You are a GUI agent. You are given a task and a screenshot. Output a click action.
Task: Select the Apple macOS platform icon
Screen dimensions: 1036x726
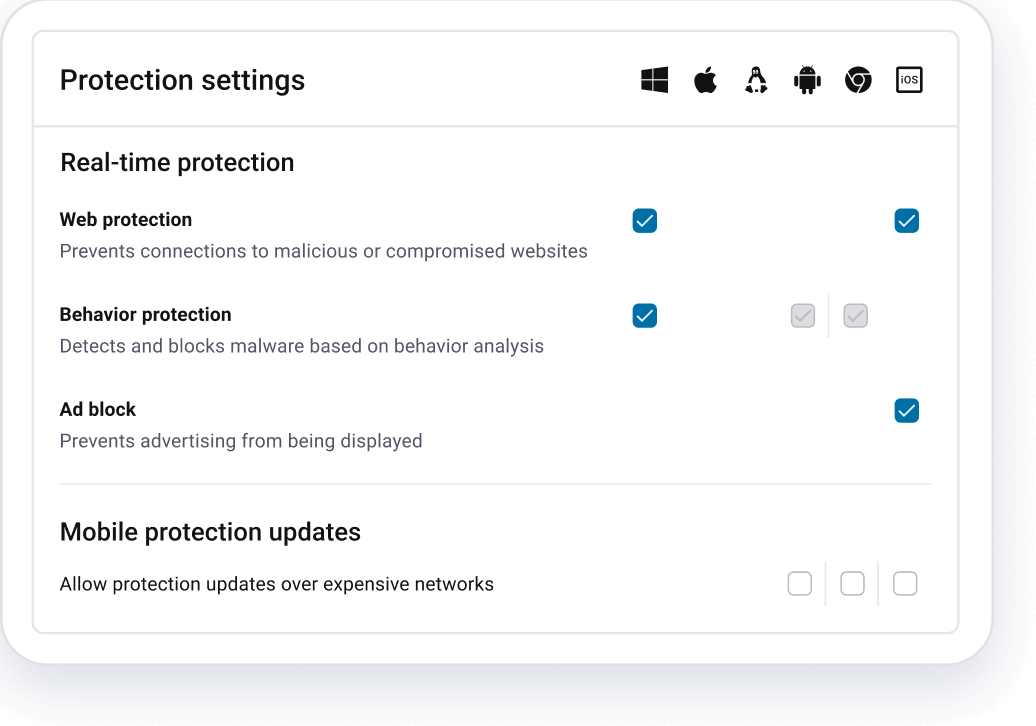pyautogui.click(x=705, y=79)
